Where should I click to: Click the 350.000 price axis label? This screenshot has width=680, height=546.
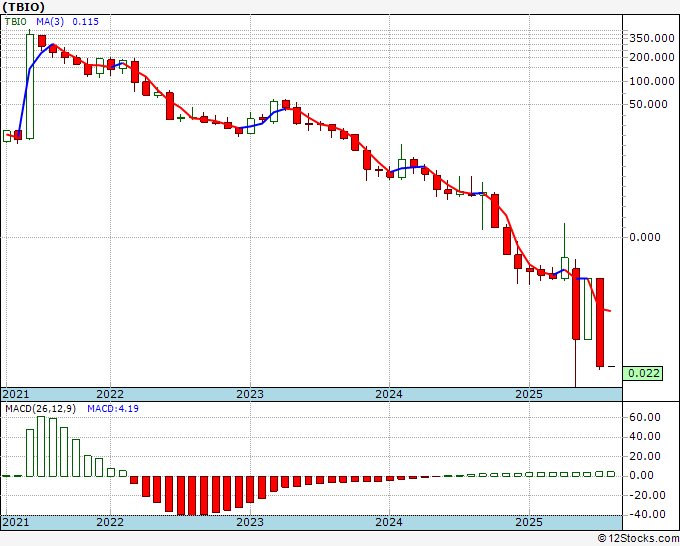pos(652,38)
